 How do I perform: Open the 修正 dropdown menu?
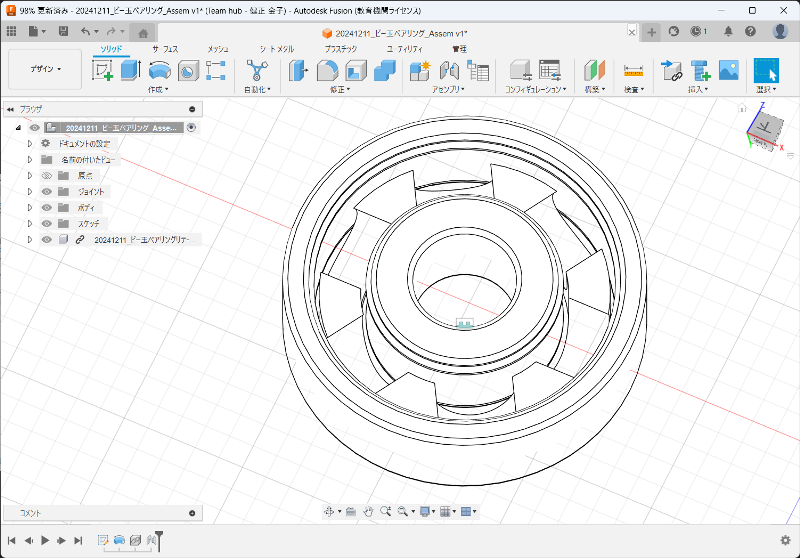(x=340, y=89)
